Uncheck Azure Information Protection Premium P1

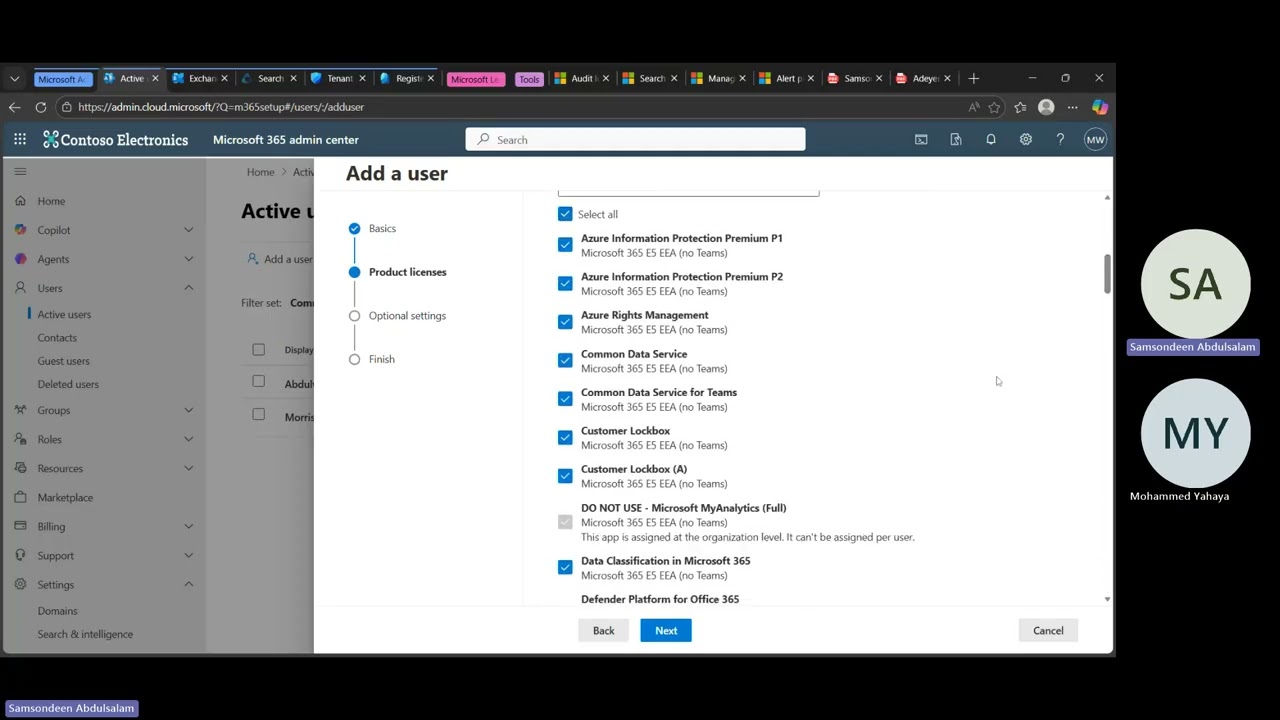565,245
